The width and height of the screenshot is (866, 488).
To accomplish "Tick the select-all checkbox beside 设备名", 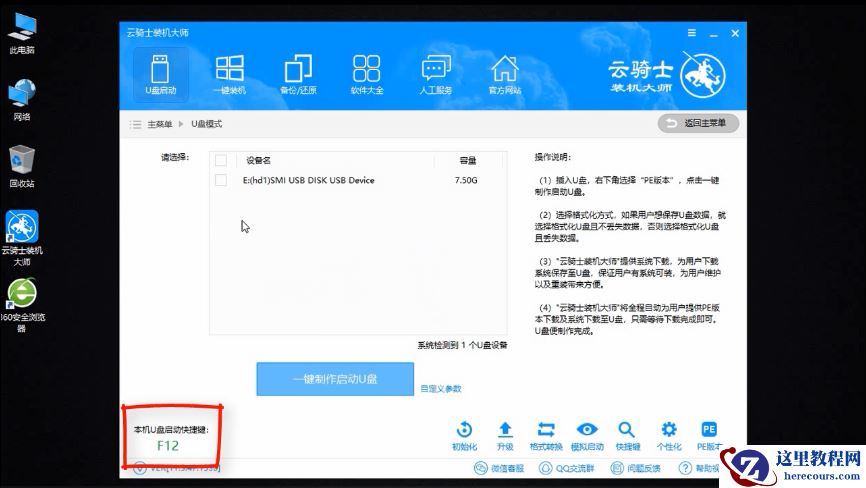I will (x=221, y=160).
